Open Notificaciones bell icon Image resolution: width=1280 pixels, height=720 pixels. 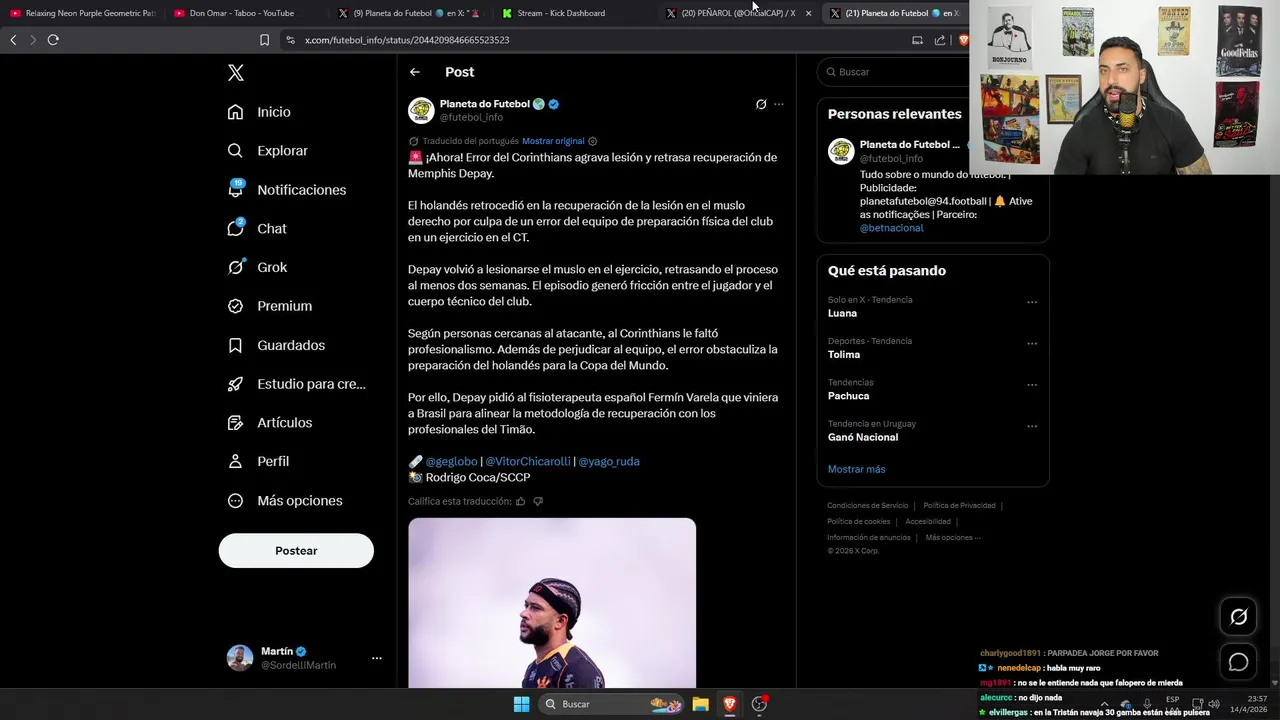[236, 189]
